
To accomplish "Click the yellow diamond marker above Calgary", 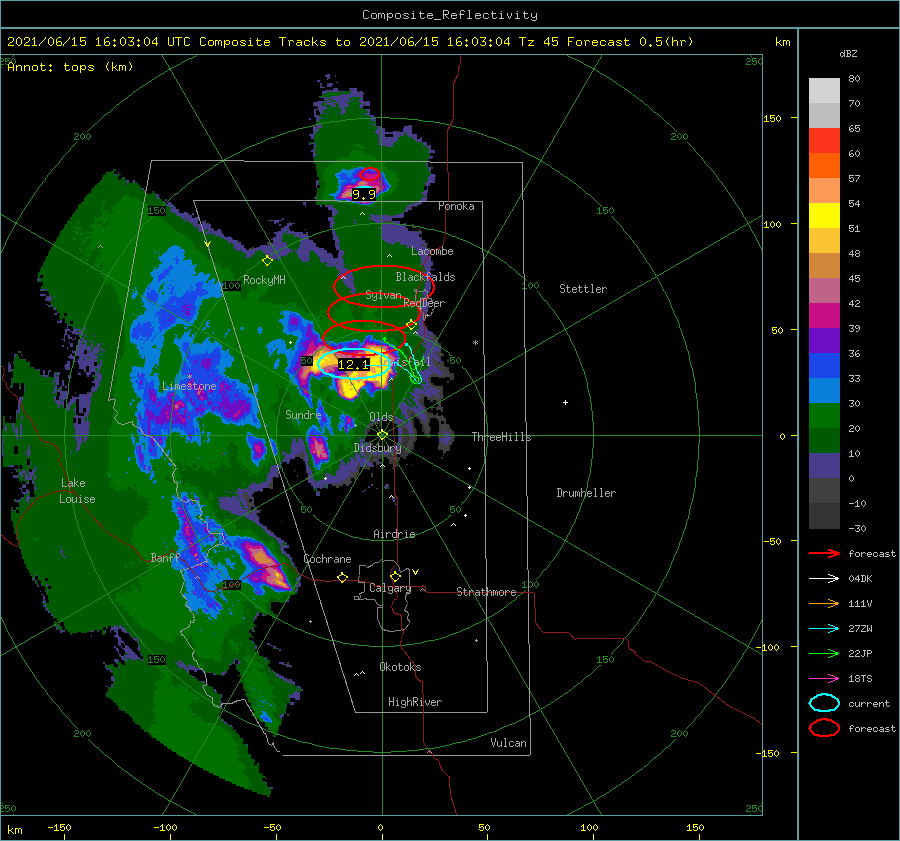I will 395,576.
